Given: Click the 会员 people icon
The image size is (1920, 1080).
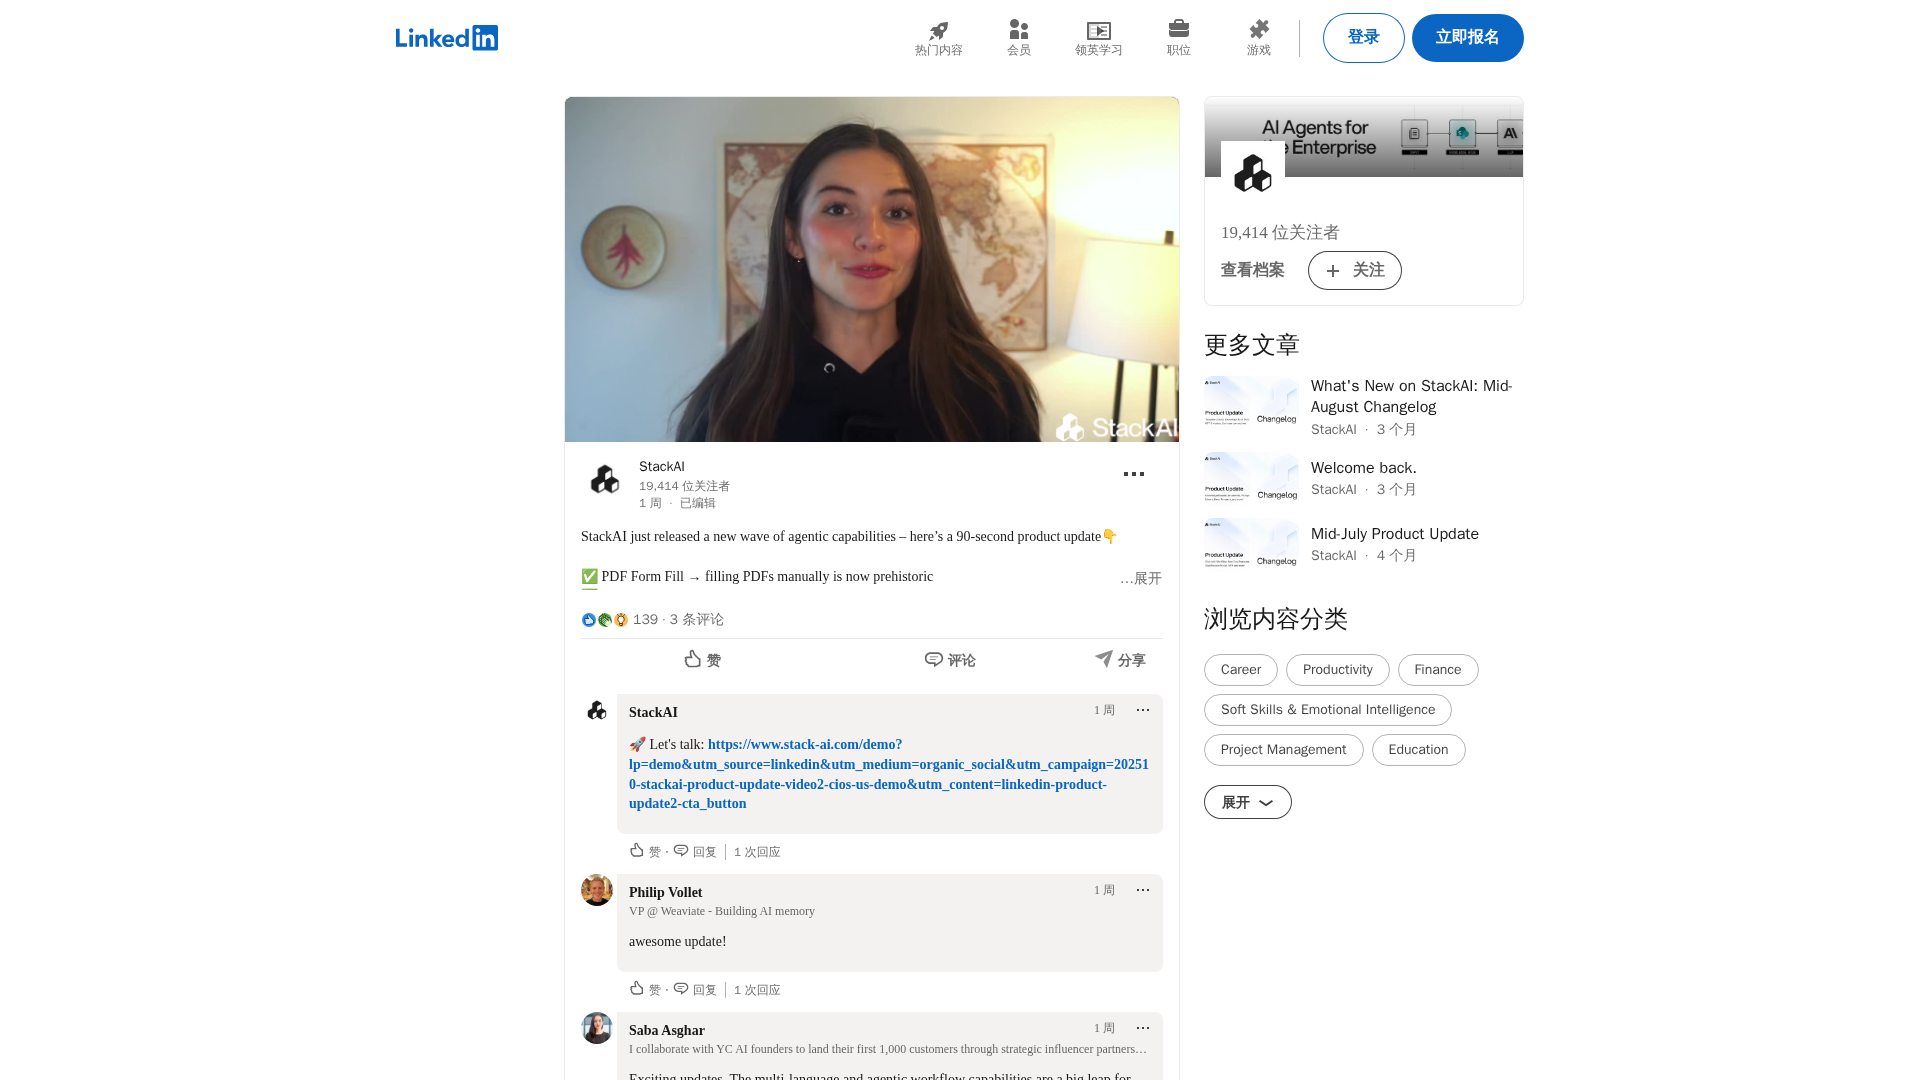Looking at the screenshot, I should click(1018, 30).
